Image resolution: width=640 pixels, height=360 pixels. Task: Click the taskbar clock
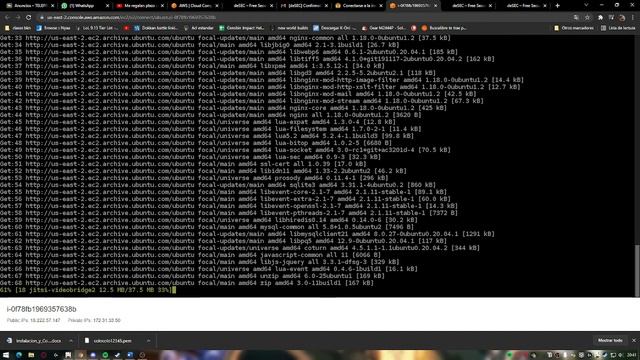(x=631, y=355)
